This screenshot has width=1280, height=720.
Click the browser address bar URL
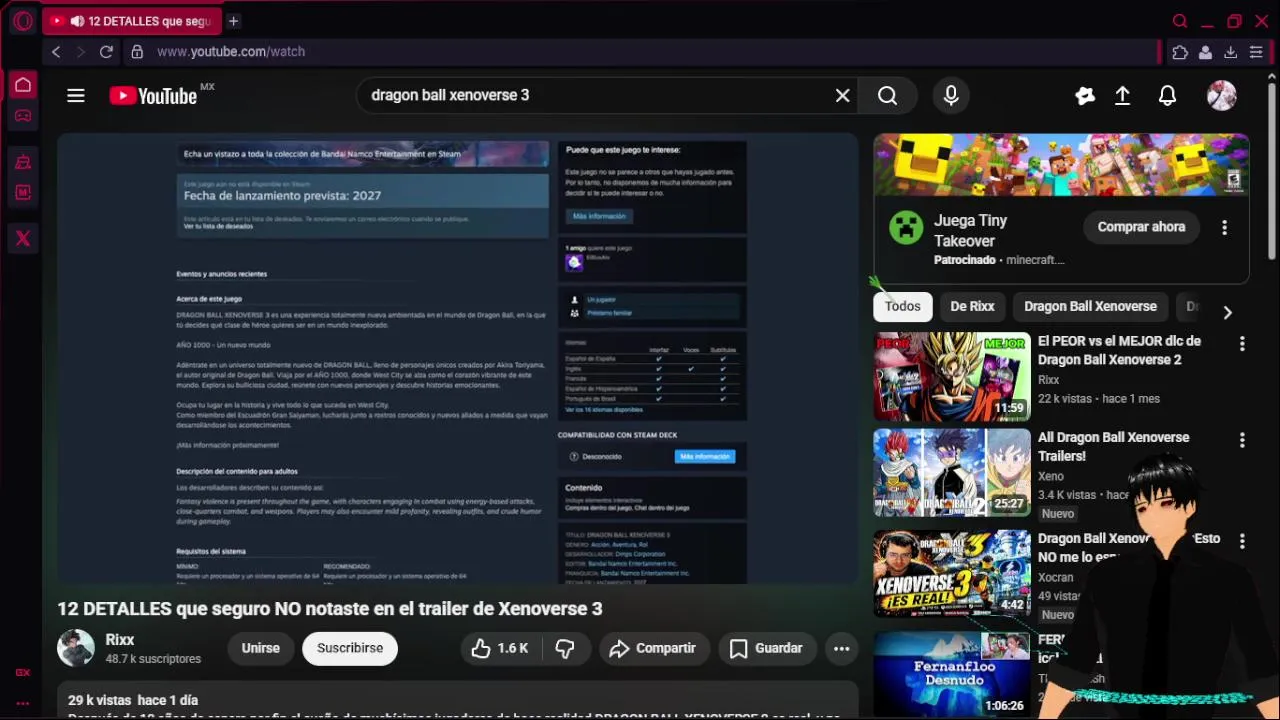click(231, 52)
